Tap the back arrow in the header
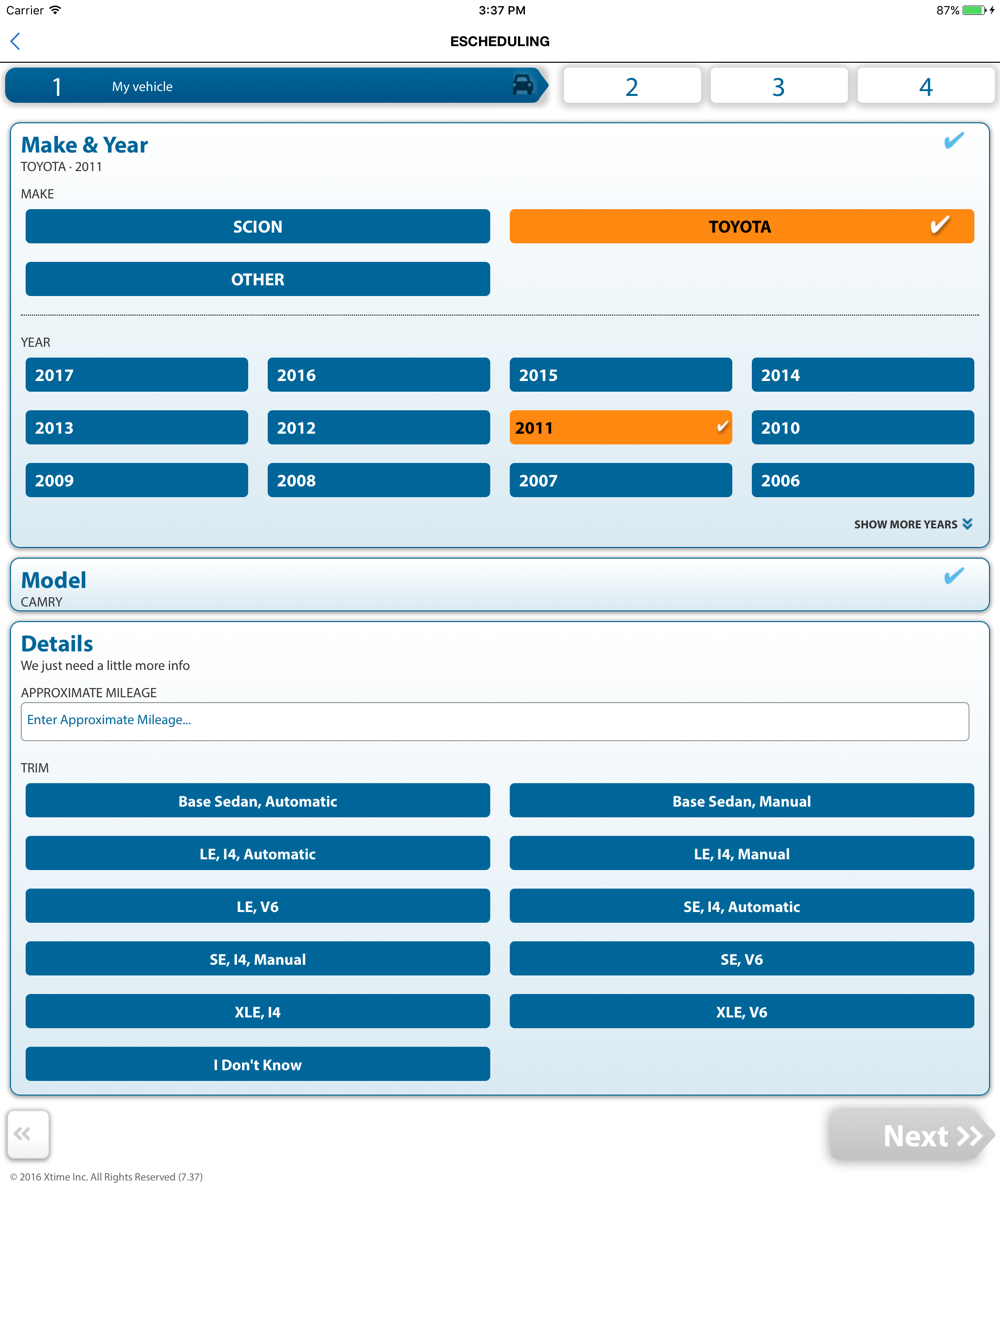 tap(15, 41)
